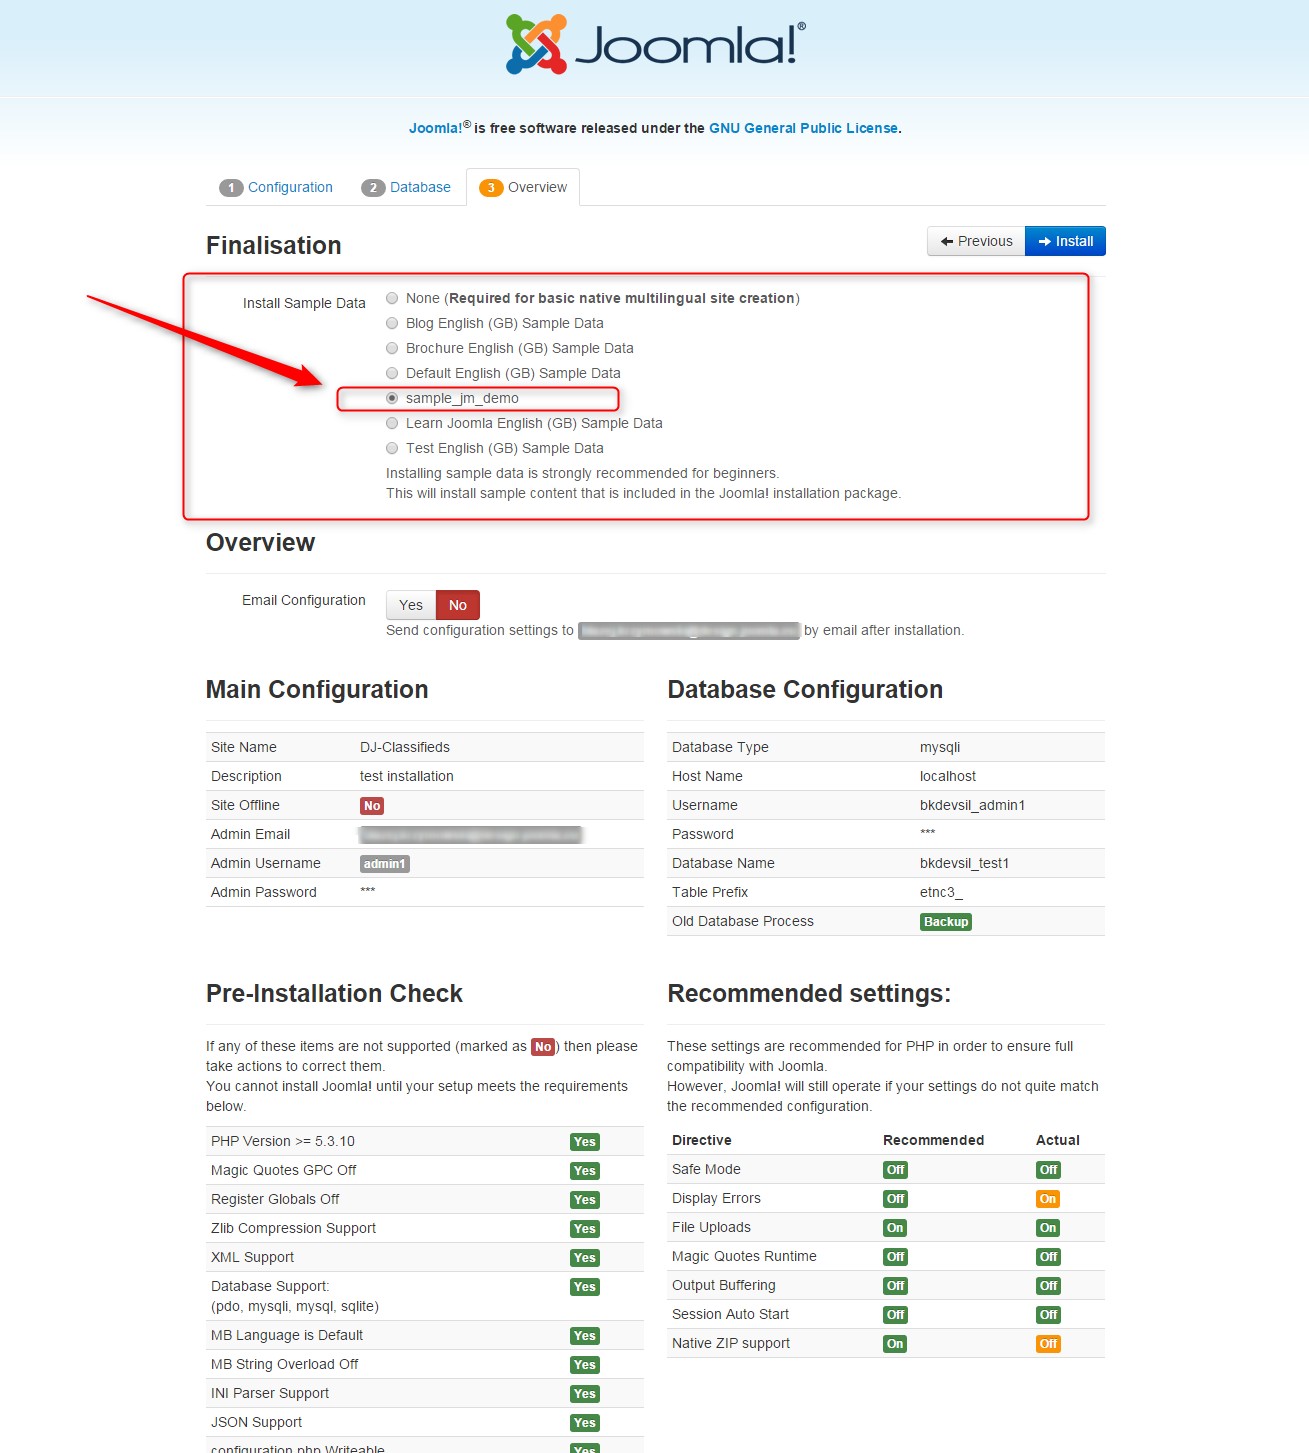Click the Yes badge for Zlib Compression Support
The image size is (1309, 1453).
tap(585, 1229)
